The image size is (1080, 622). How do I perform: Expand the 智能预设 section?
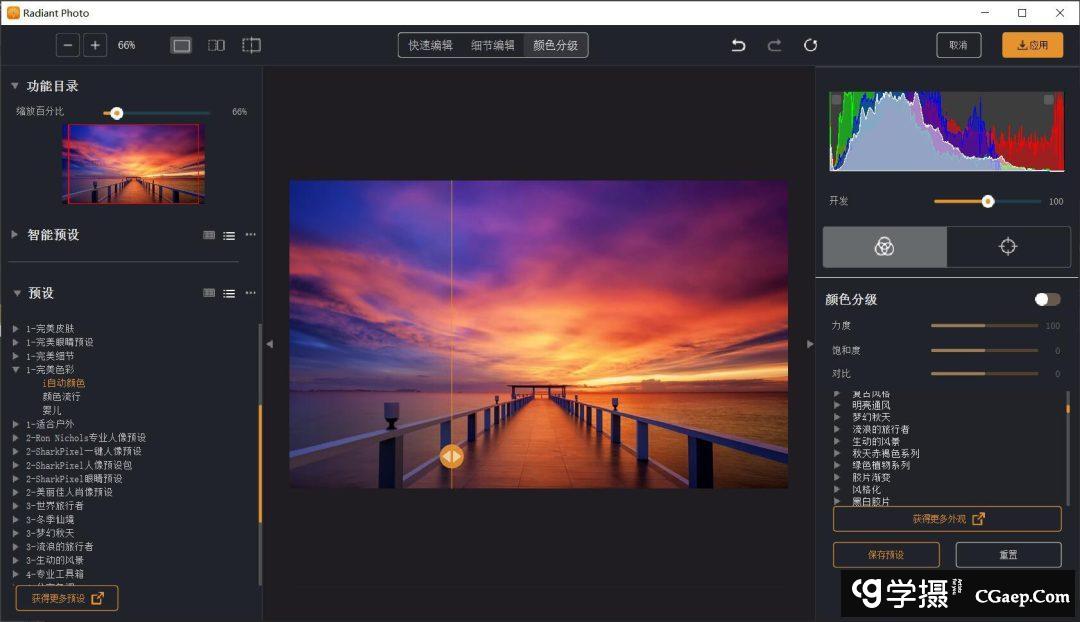15,235
